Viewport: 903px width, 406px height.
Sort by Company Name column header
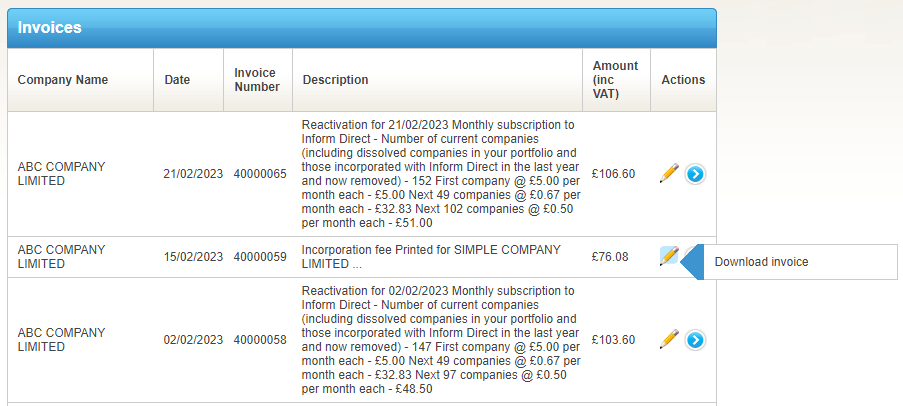[63, 80]
